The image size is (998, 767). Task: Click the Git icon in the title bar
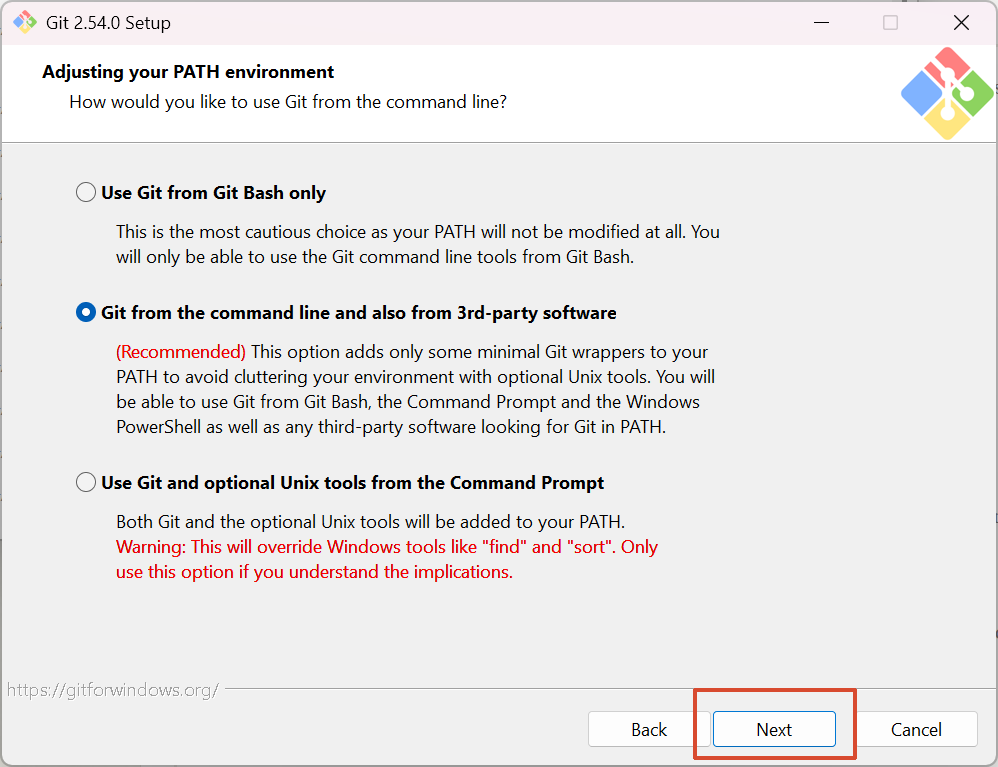point(24,22)
